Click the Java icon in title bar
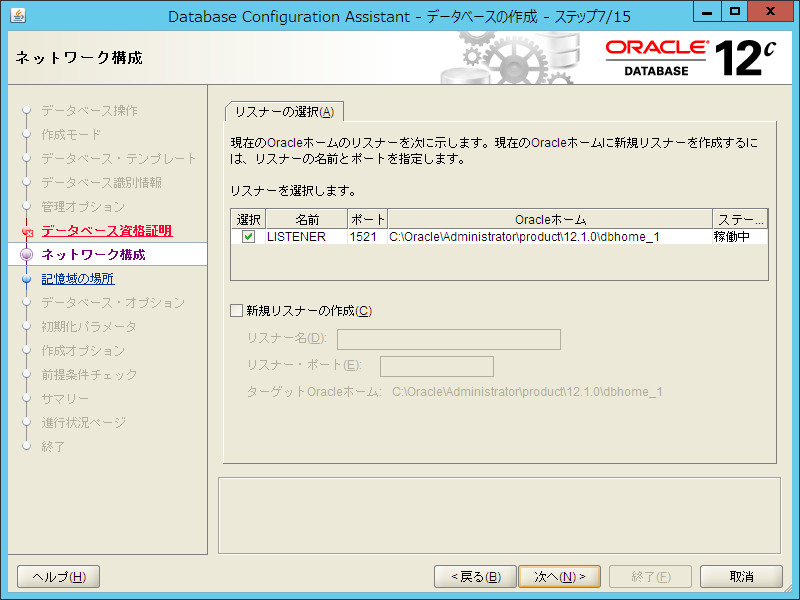This screenshot has width=800, height=600. [x=18, y=16]
